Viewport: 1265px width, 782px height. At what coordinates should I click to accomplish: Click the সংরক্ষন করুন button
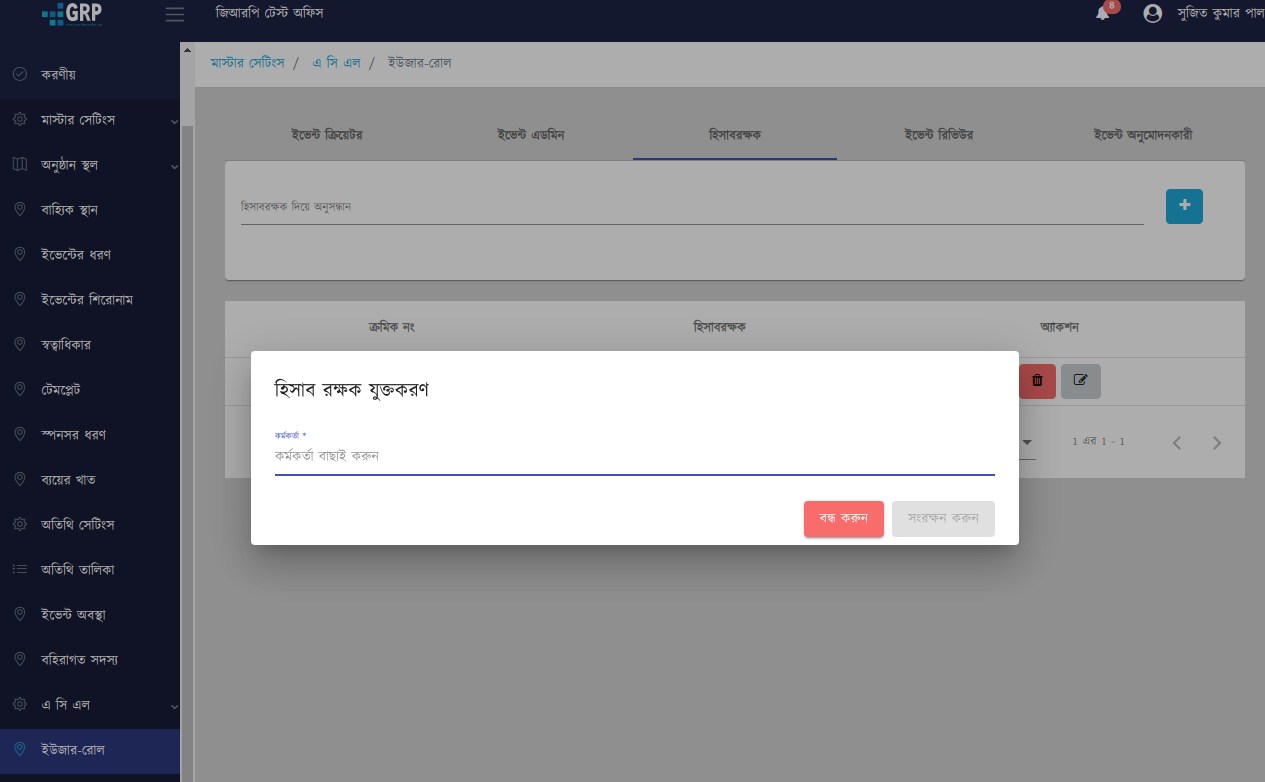click(x=943, y=519)
